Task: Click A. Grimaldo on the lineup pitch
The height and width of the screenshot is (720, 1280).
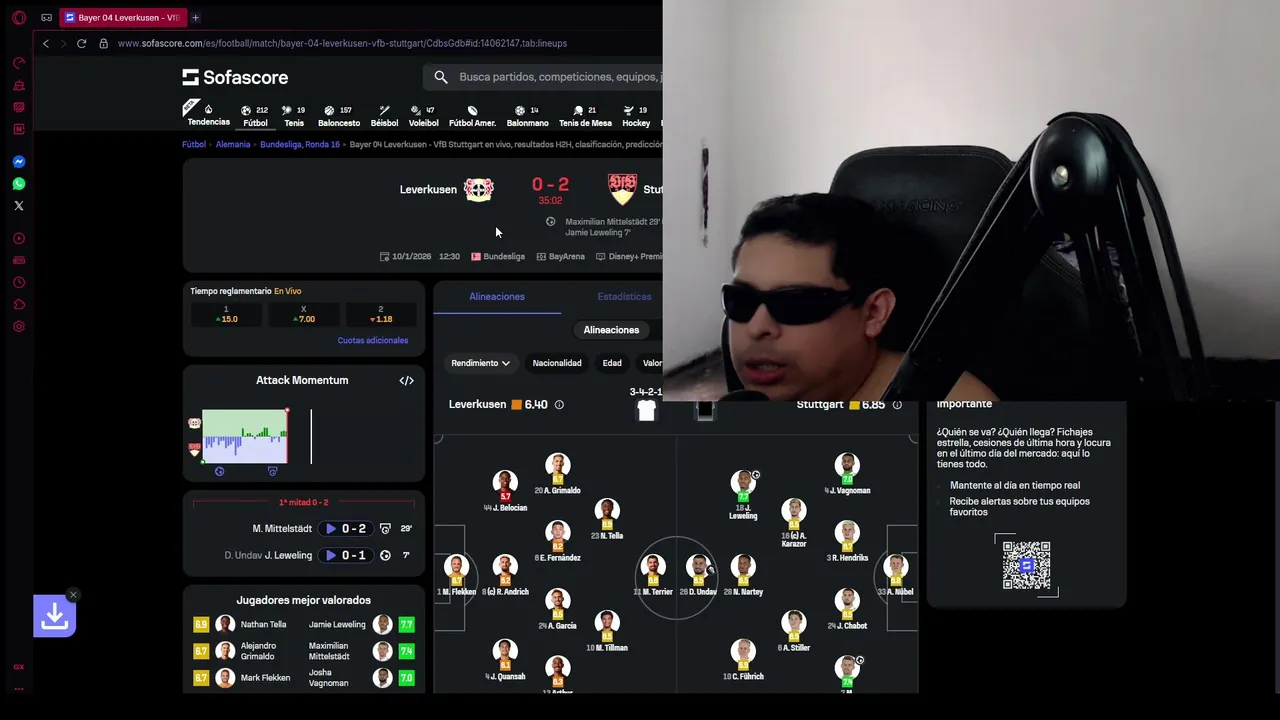Action: click(x=558, y=475)
